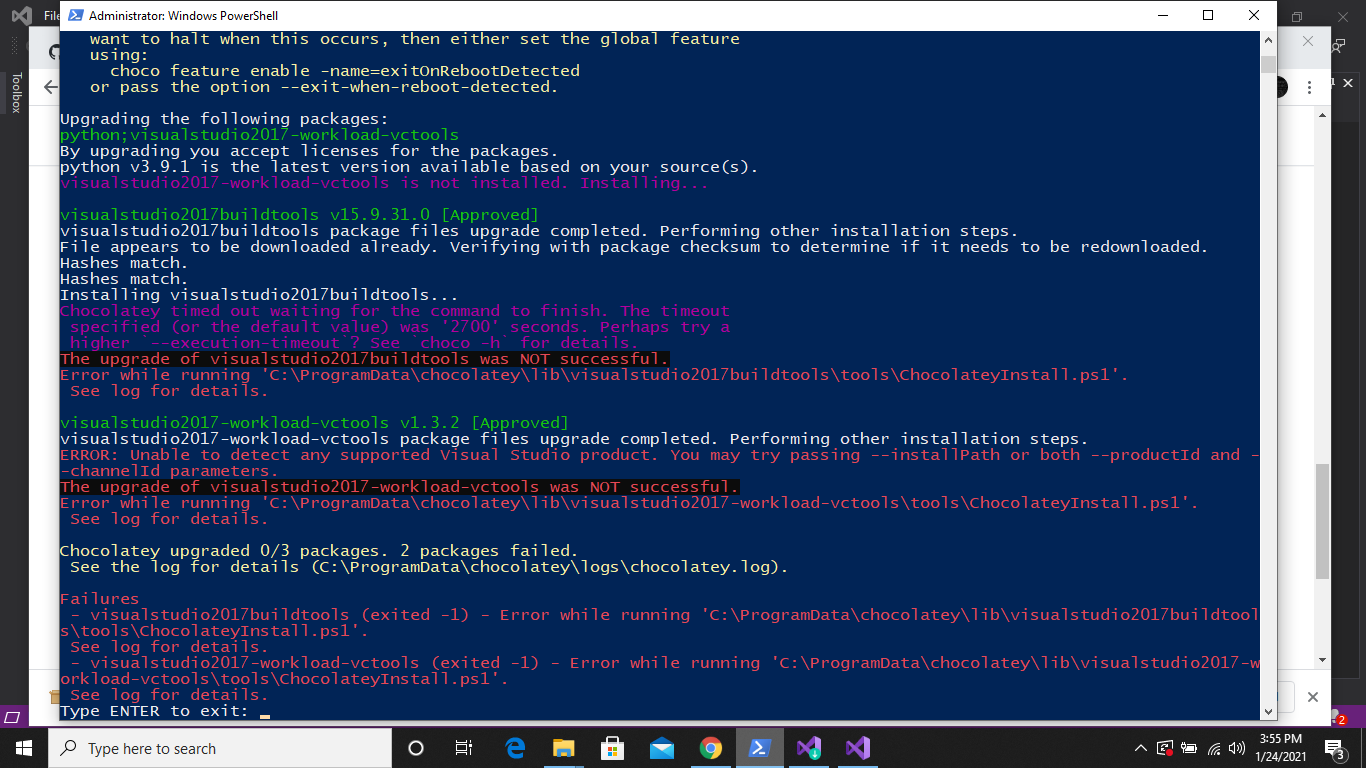
Task: Open the File menu in Visual Studio
Action: 51,16
